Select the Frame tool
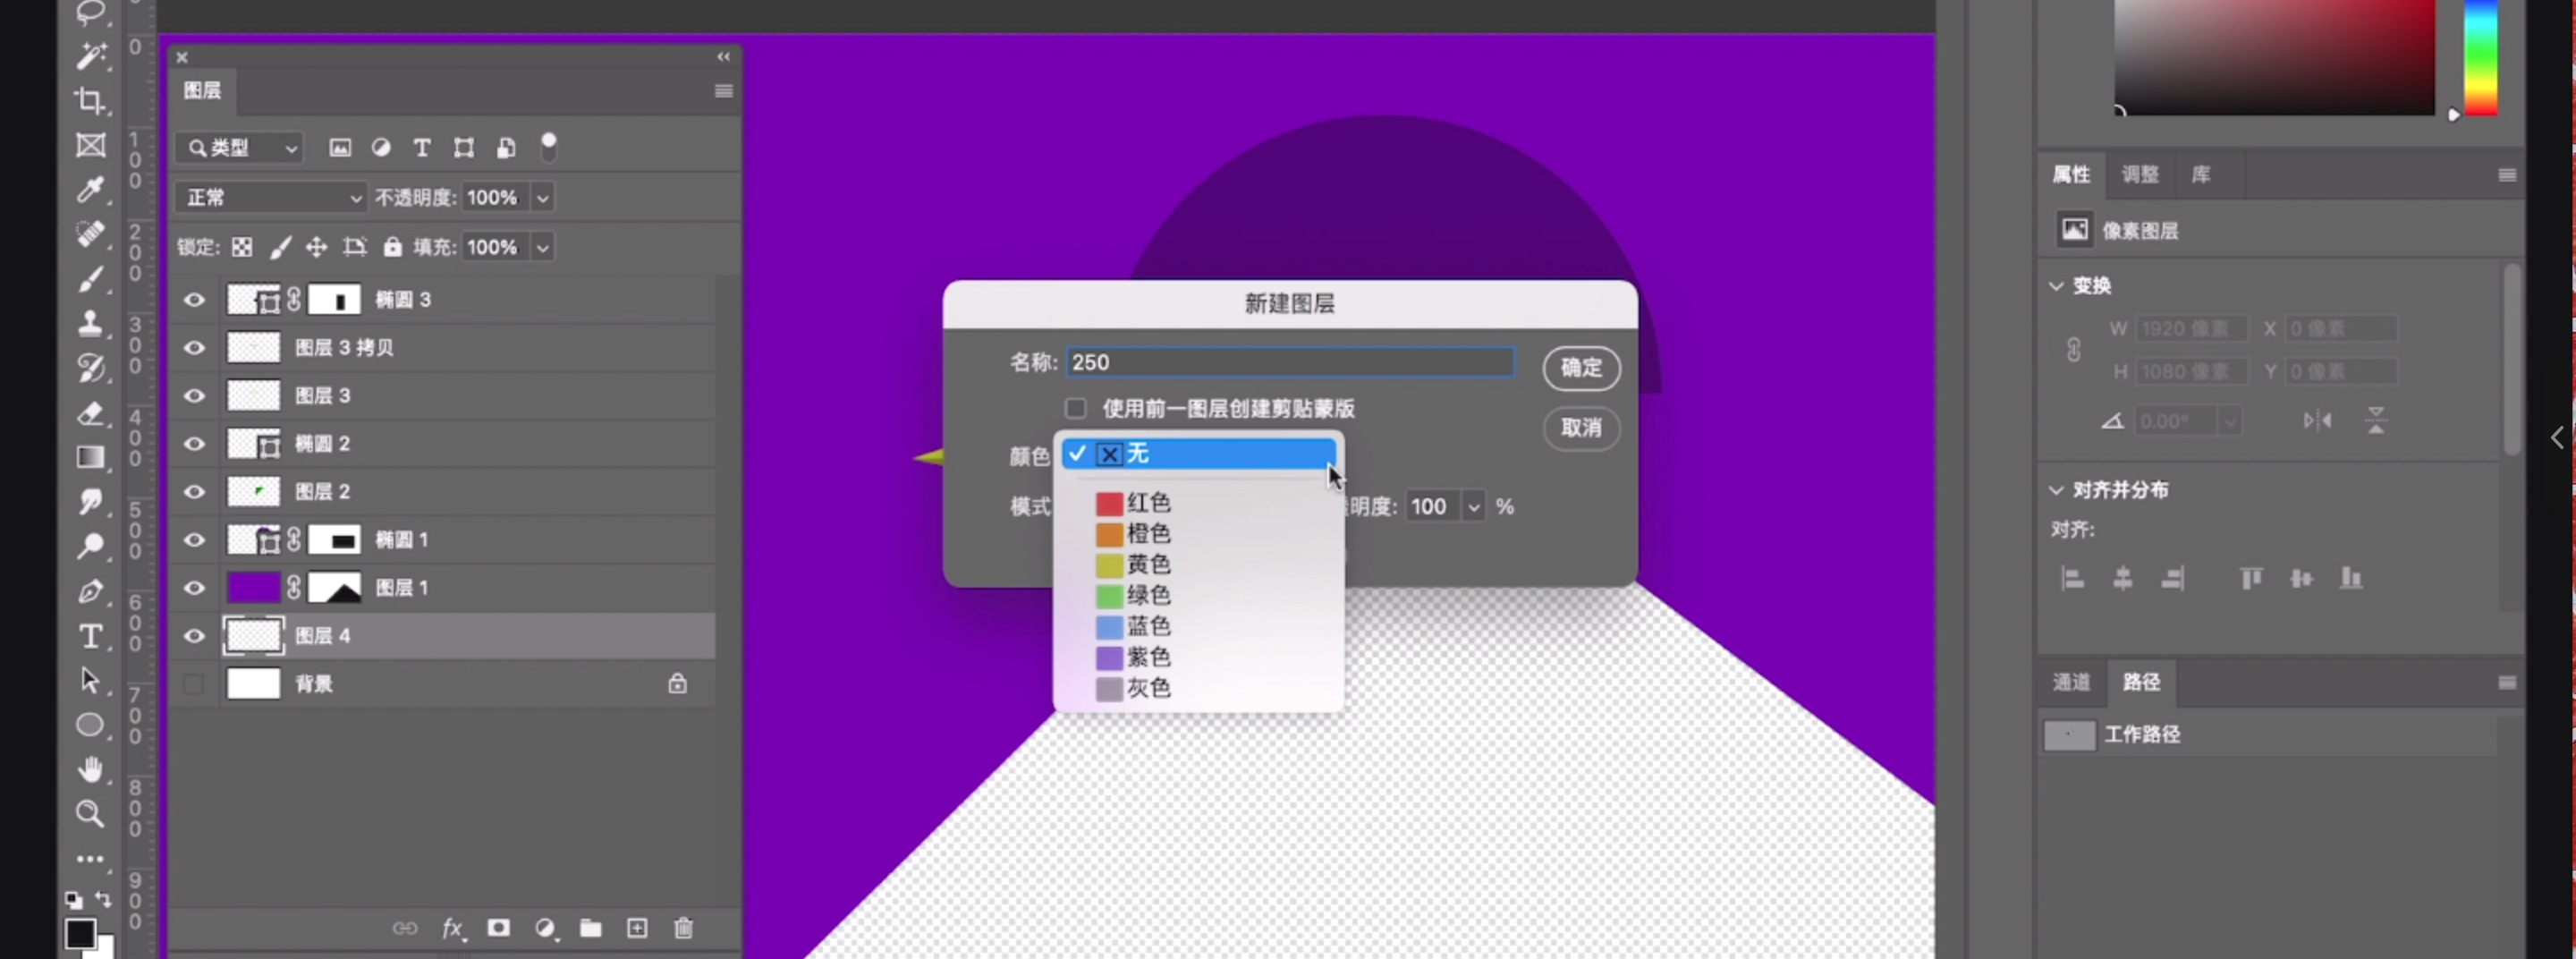The image size is (2576, 959). coord(91,145)
